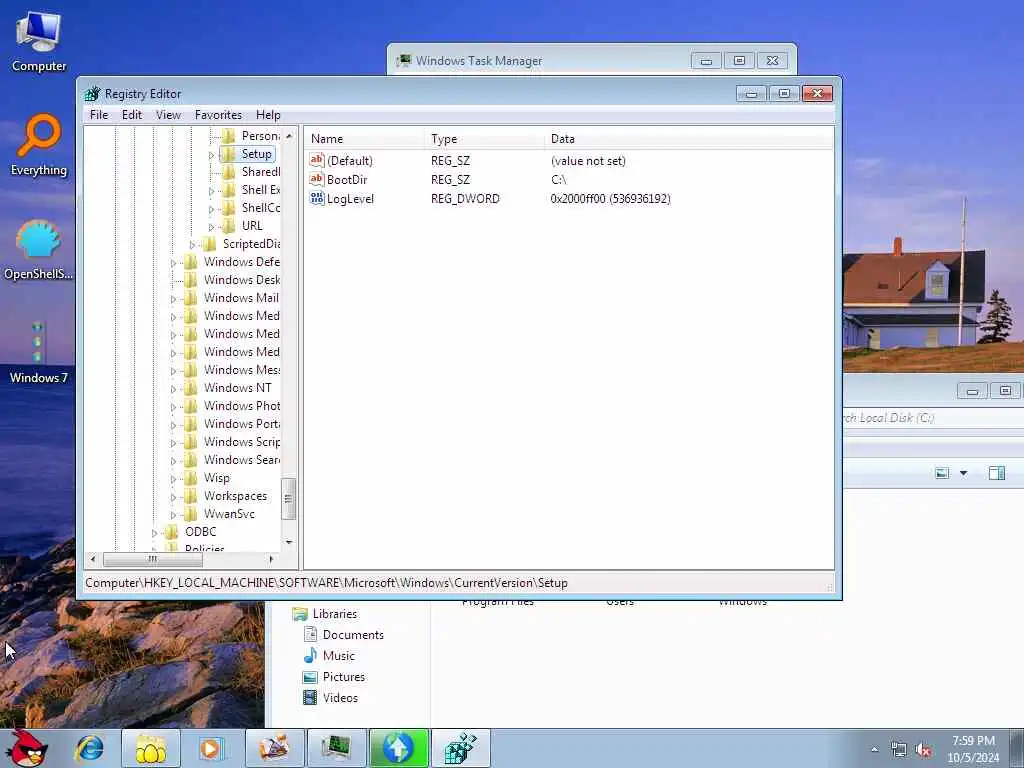
Task: Sort values by Data column header
Action: [688, 138]
